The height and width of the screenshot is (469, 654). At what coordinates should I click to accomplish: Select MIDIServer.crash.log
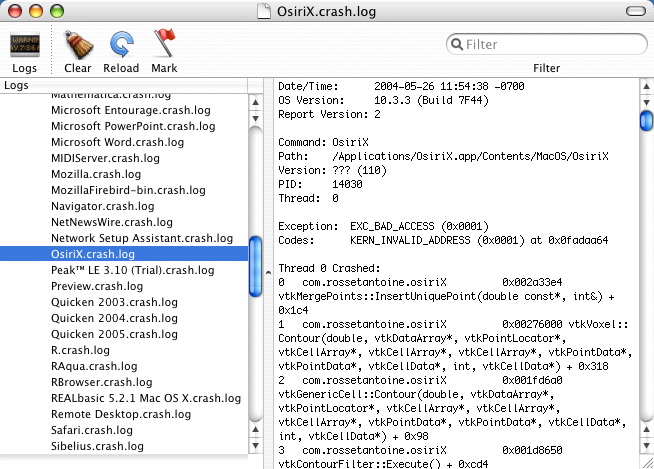(x=105, y=158)
